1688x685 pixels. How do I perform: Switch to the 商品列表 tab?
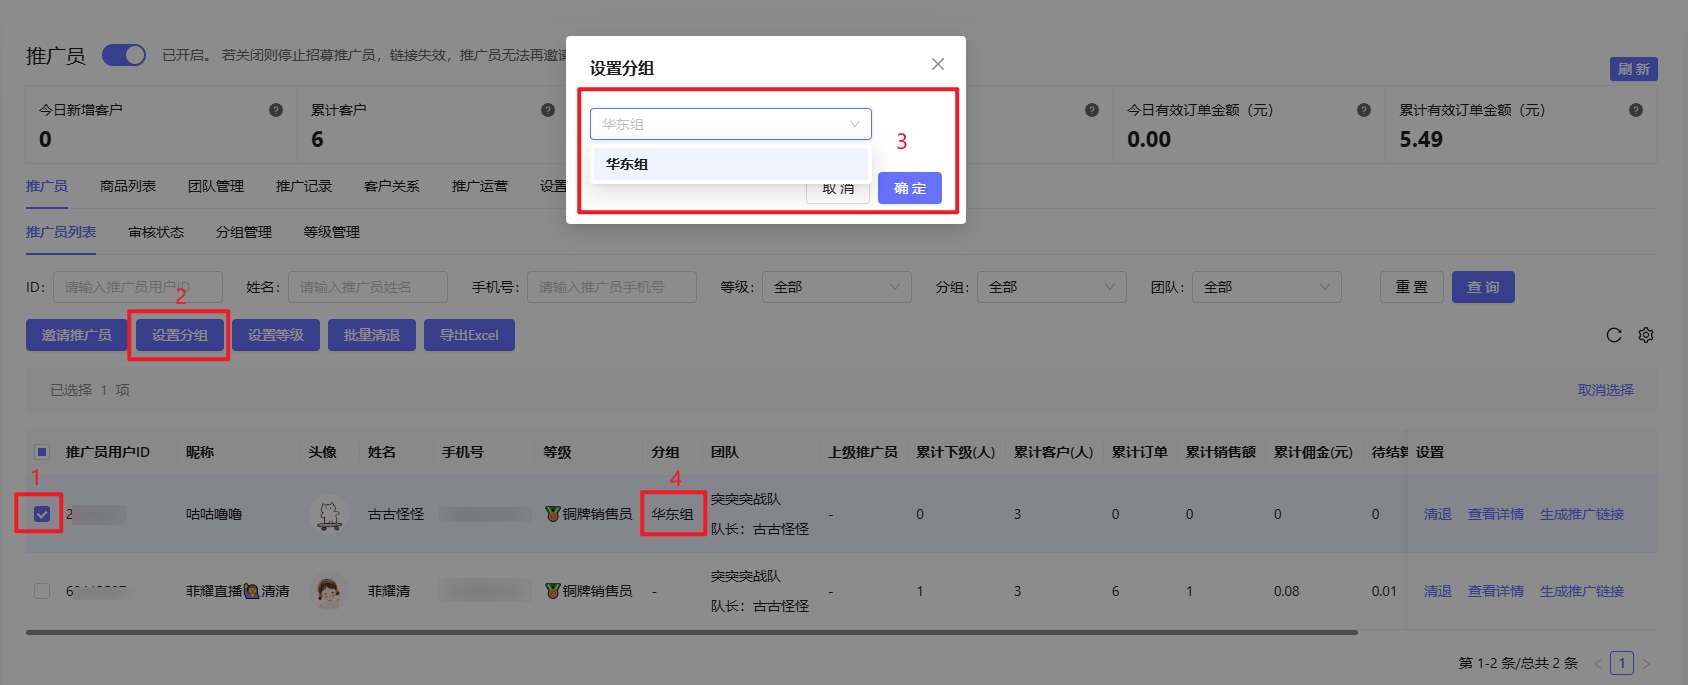(128, 186)
